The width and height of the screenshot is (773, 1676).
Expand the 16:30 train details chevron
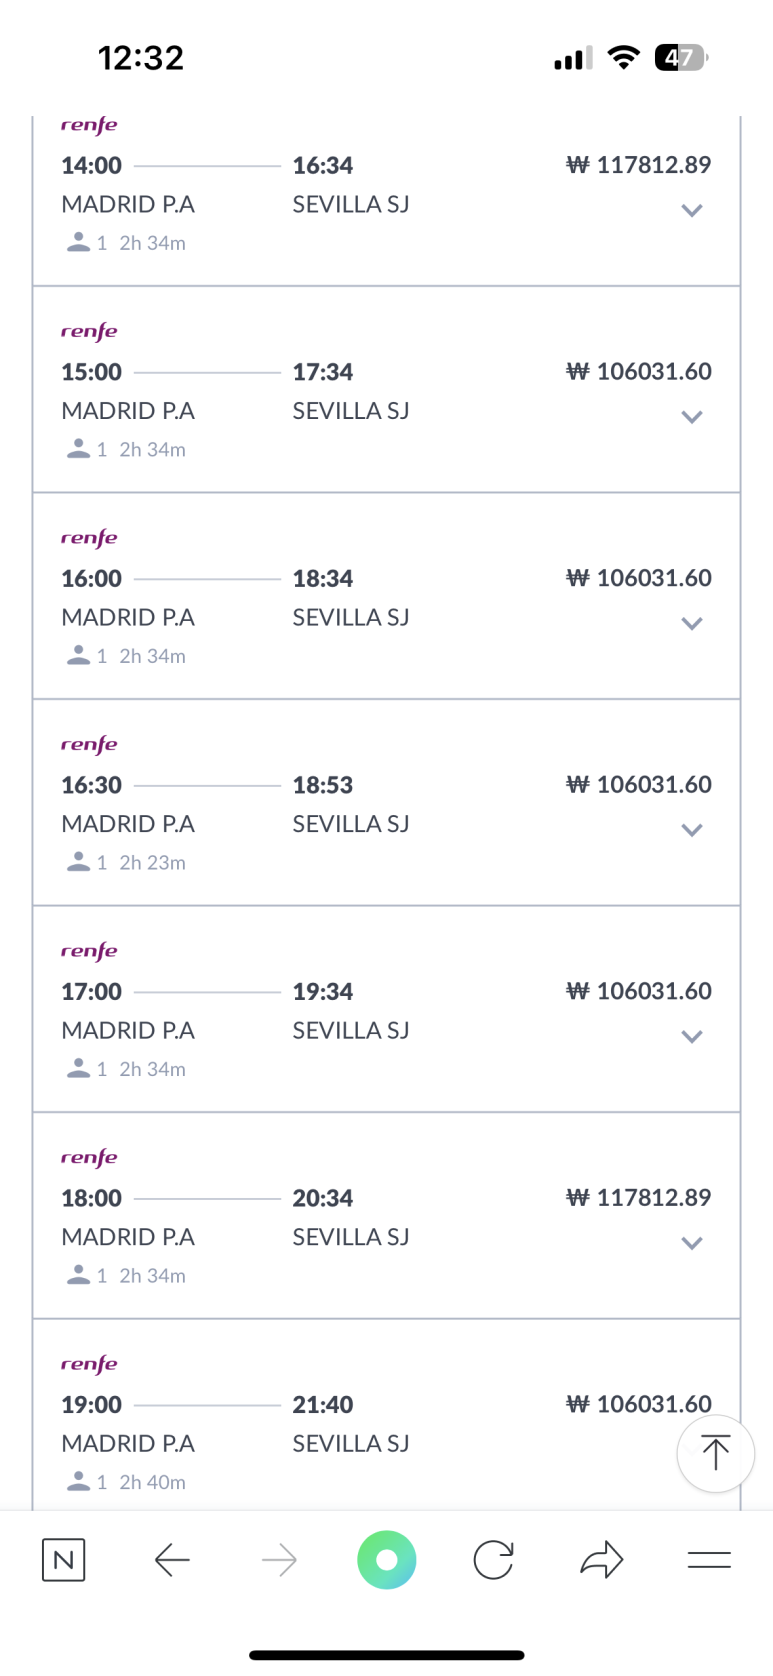click(x=692, y=830)
